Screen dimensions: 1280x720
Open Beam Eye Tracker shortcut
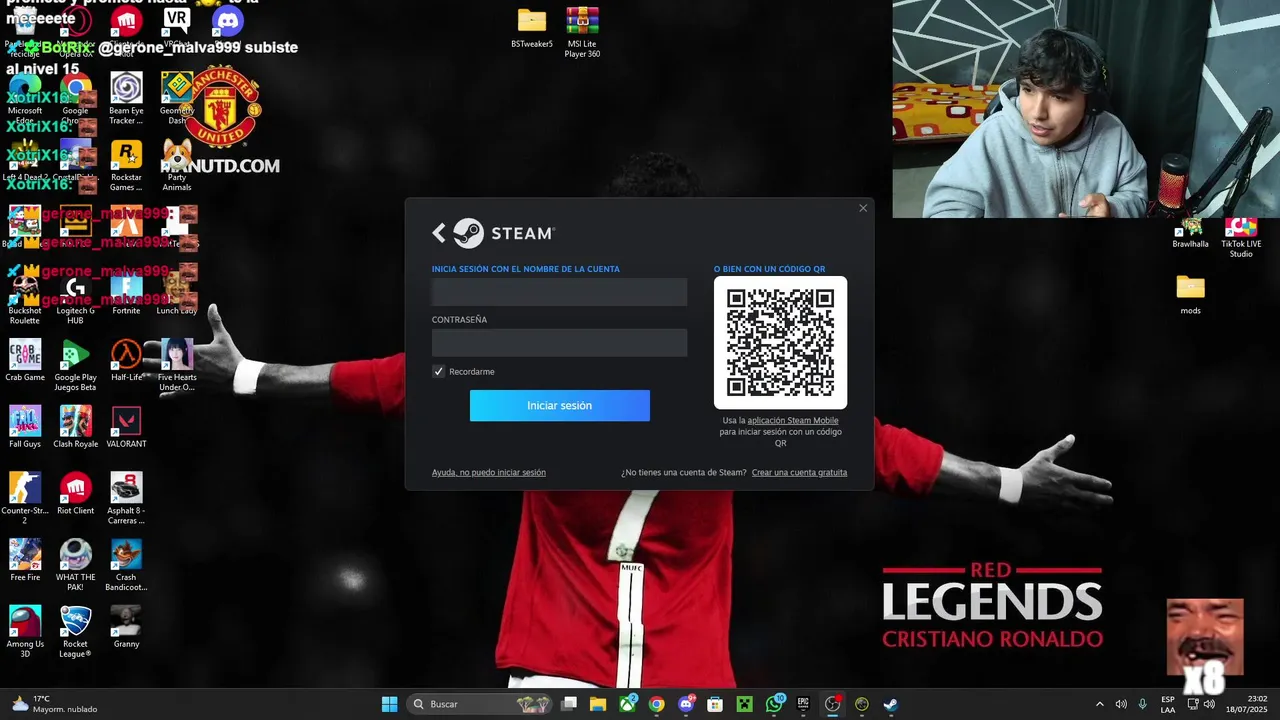point(126,98)
